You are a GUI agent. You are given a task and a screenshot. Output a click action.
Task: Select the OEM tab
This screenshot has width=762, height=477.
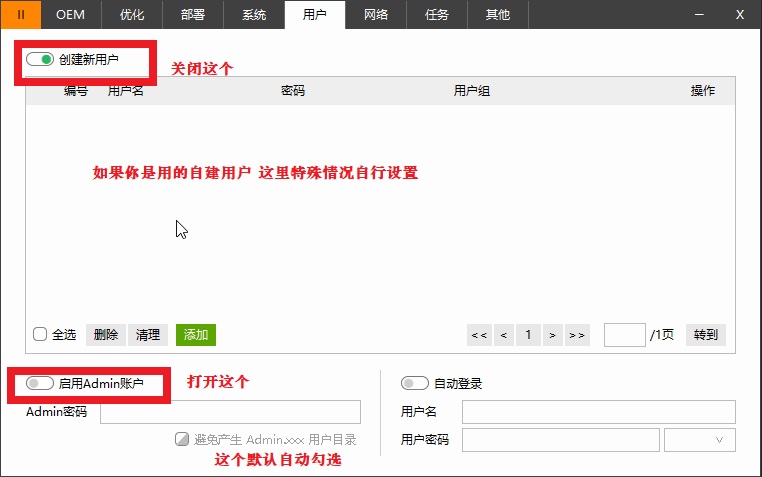tap(70, 15)
